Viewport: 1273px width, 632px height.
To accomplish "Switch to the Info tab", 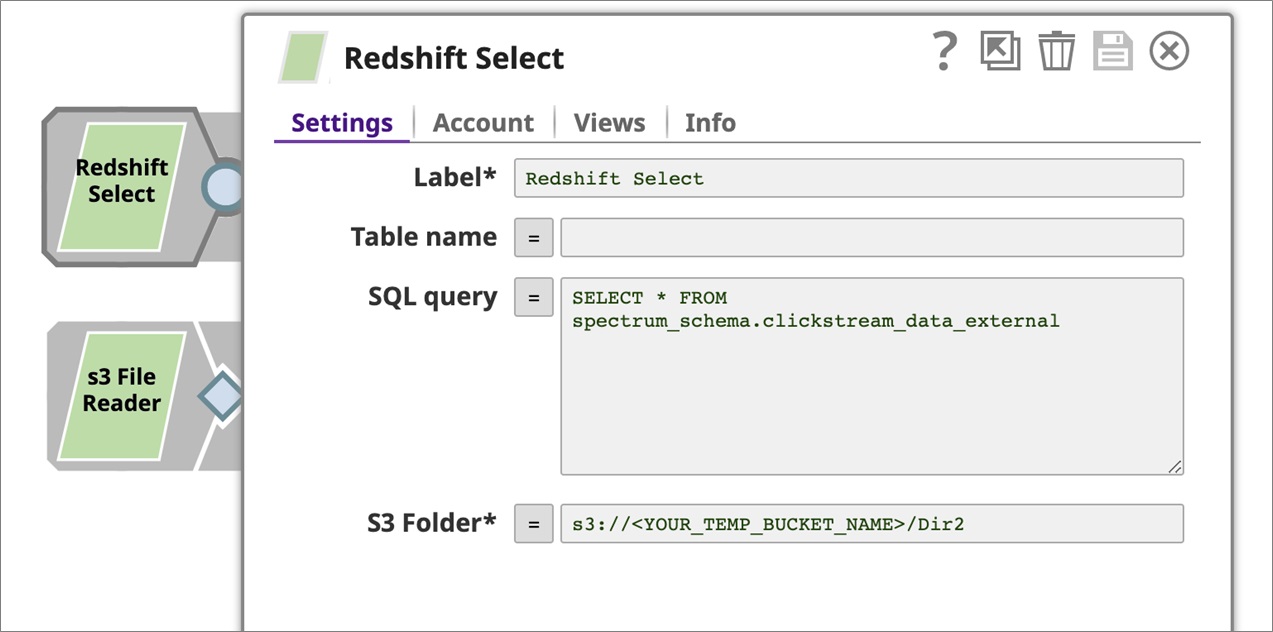I will (710, 123).
